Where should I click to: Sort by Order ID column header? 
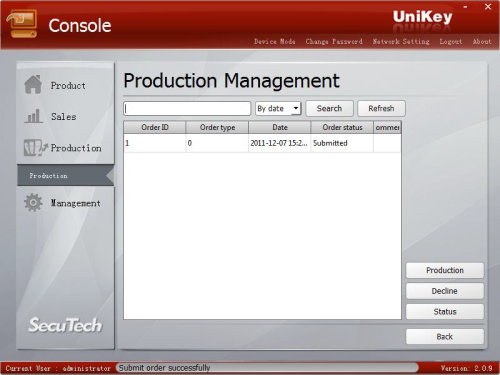[x=155, y=127]
